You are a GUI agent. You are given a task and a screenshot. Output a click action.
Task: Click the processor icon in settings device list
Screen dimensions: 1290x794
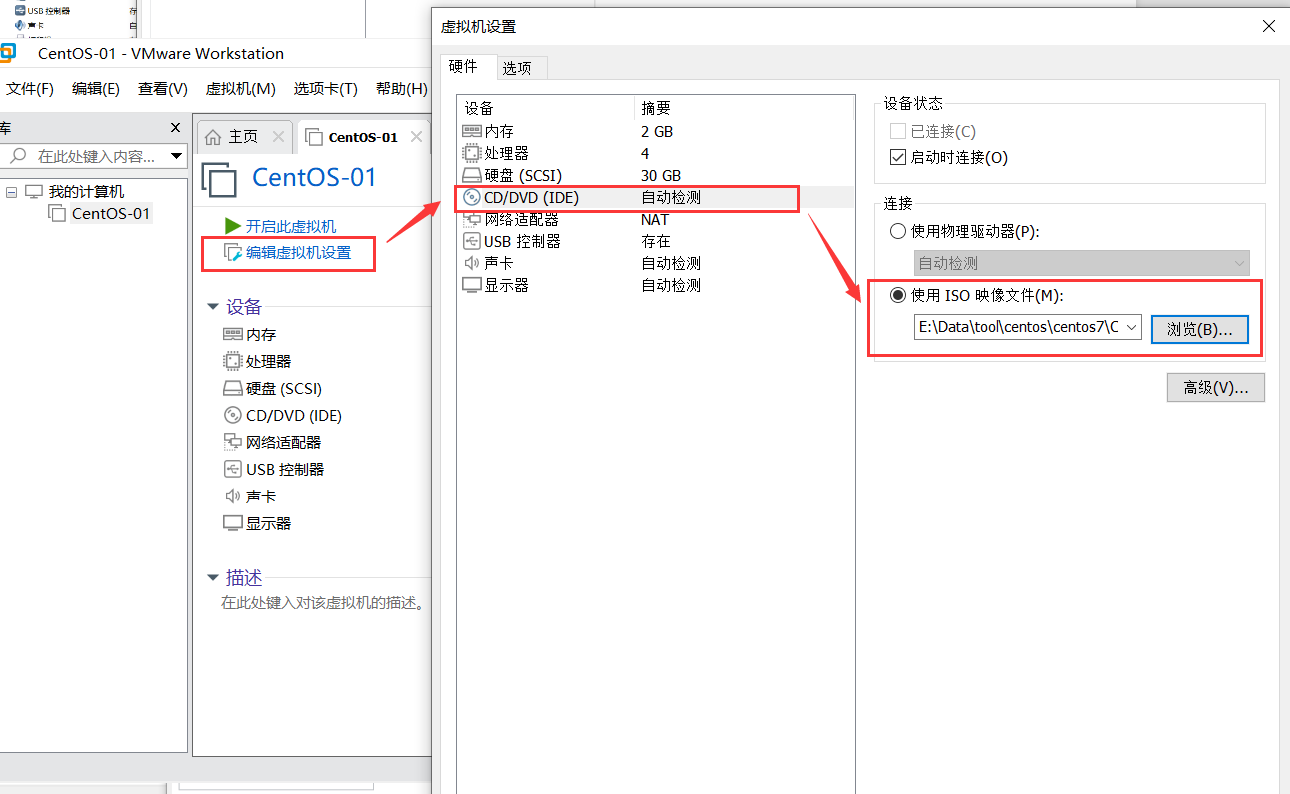(x=471, y=154)
